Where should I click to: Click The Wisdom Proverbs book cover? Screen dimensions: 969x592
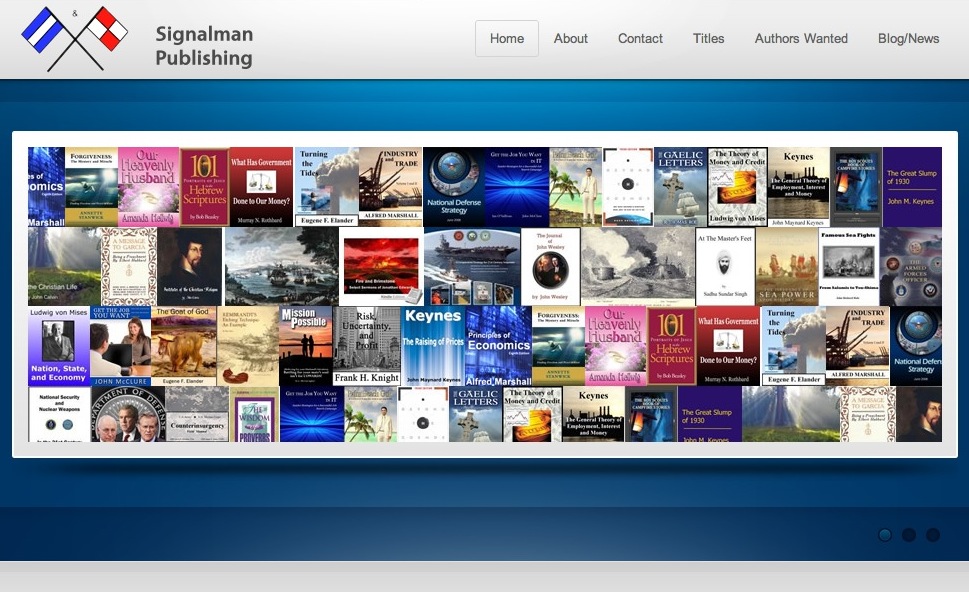(x=255, y=414)
